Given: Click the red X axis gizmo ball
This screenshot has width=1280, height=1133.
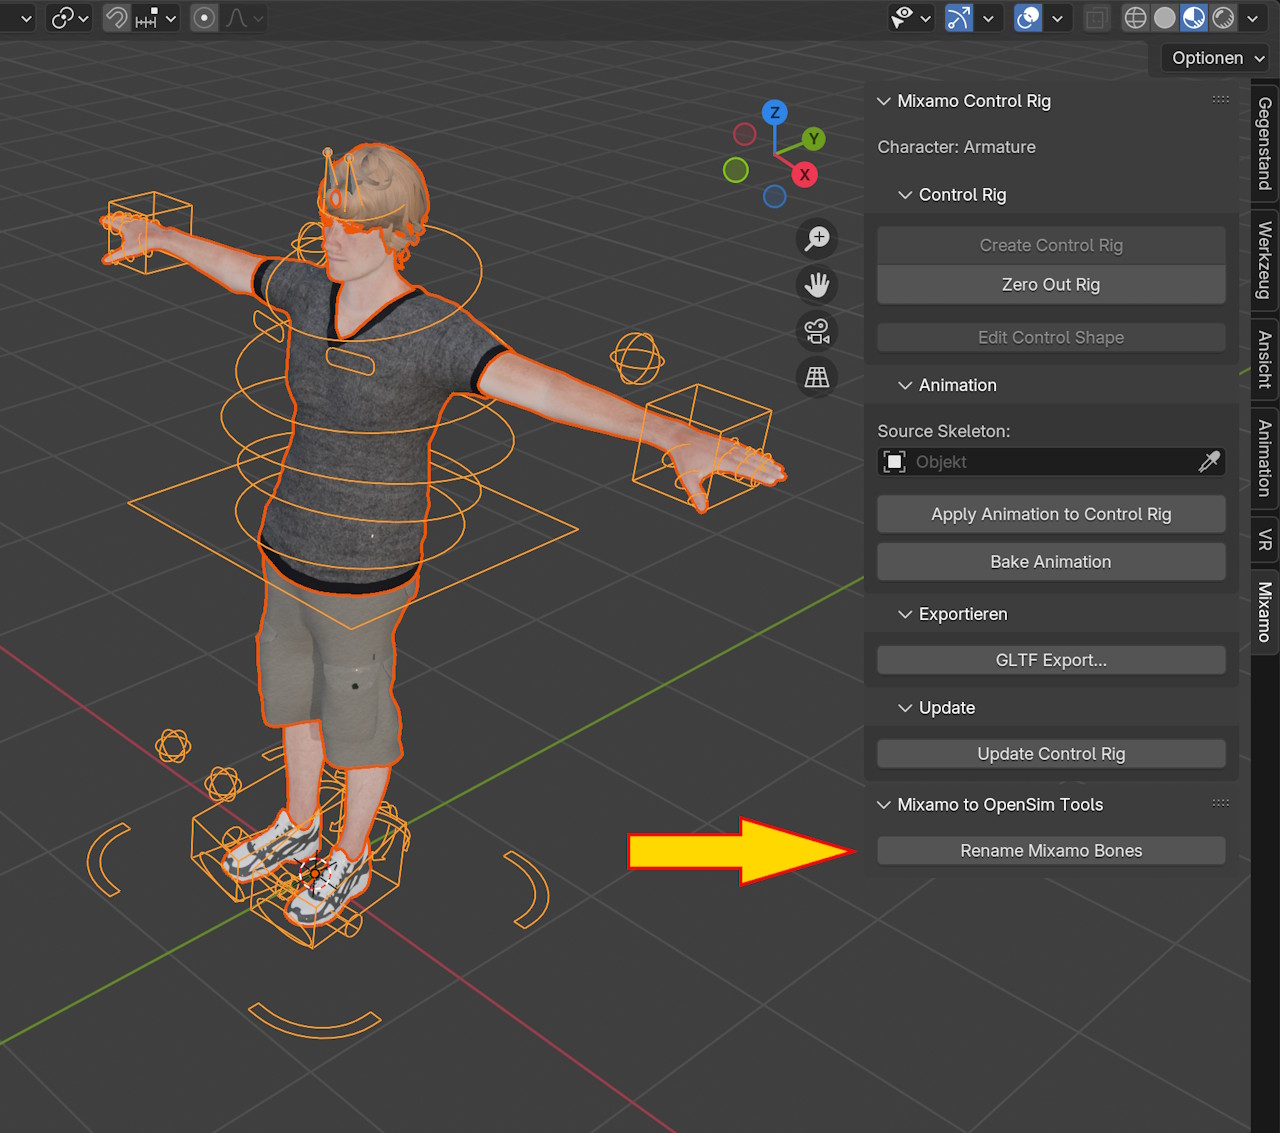Looking at the screenshot, I should 804,175.
